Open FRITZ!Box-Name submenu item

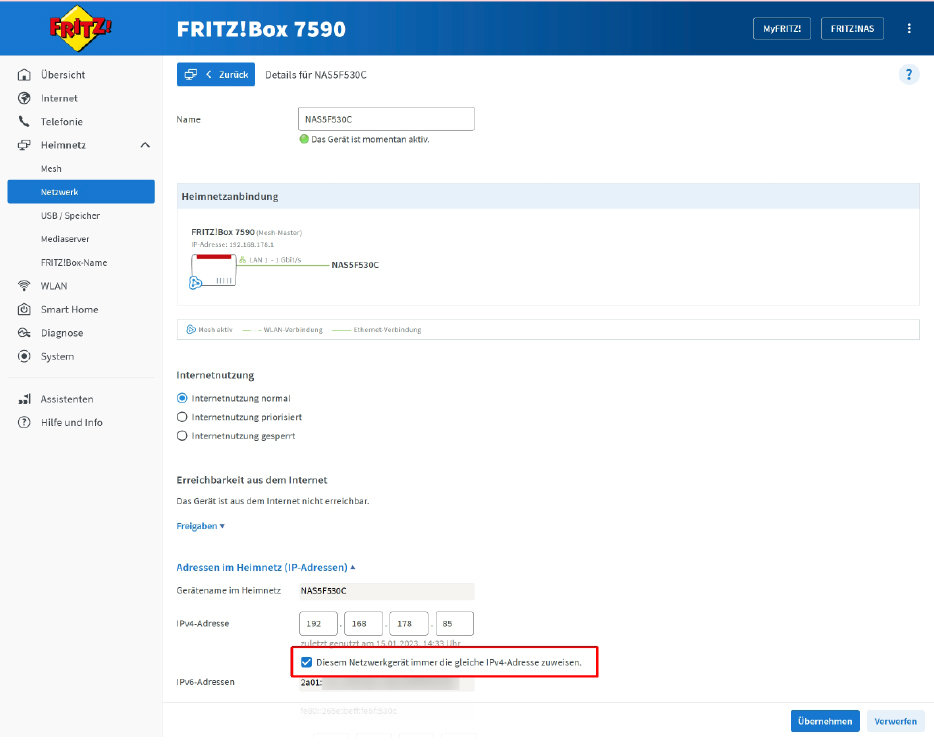coord(74,263)
